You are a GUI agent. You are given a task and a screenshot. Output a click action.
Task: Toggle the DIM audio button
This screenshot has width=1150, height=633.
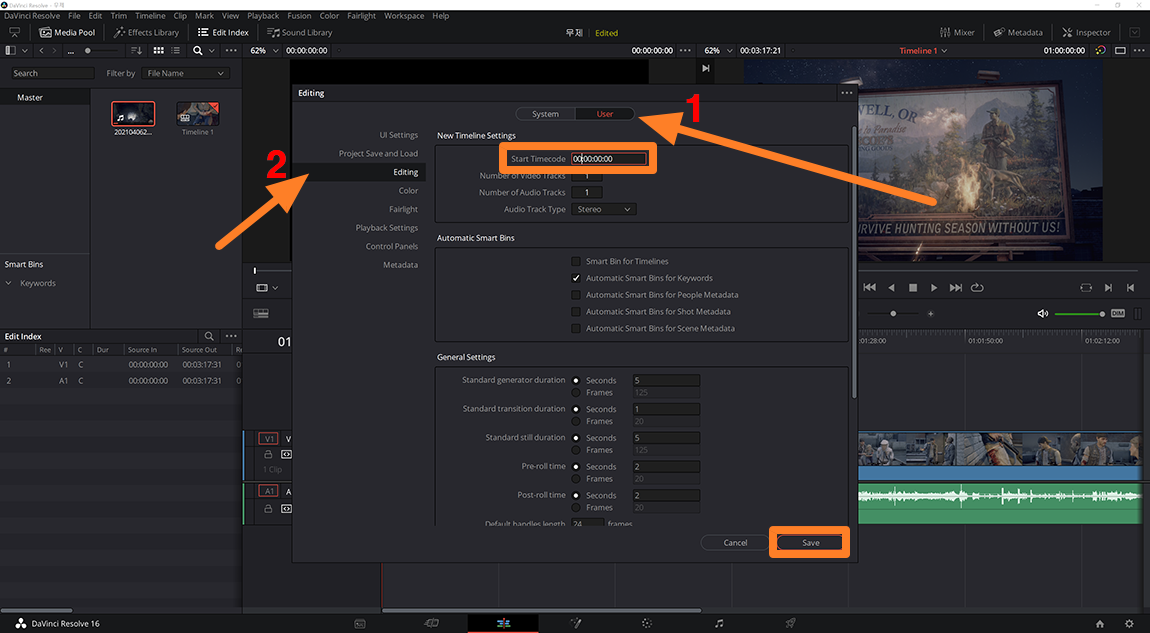pyautogui.click(x=1118, y=313)
